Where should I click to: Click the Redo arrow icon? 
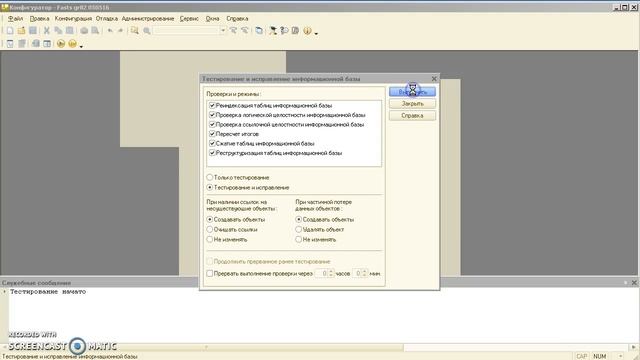click(x=120, y=31)
